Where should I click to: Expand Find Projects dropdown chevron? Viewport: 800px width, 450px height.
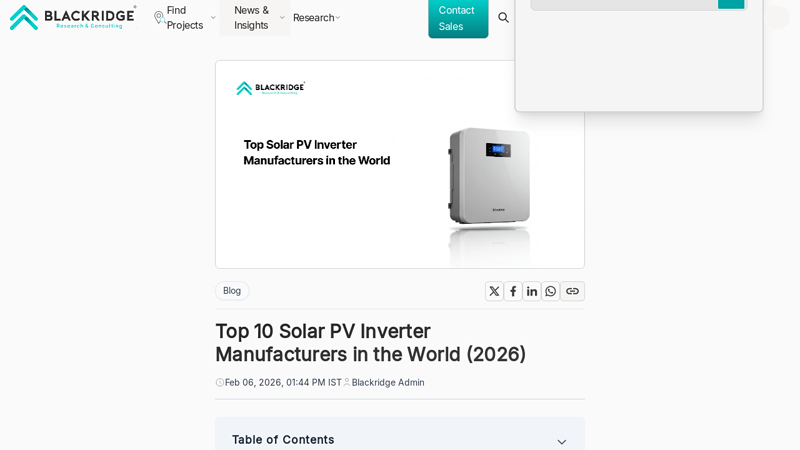(x=213, y=18)
